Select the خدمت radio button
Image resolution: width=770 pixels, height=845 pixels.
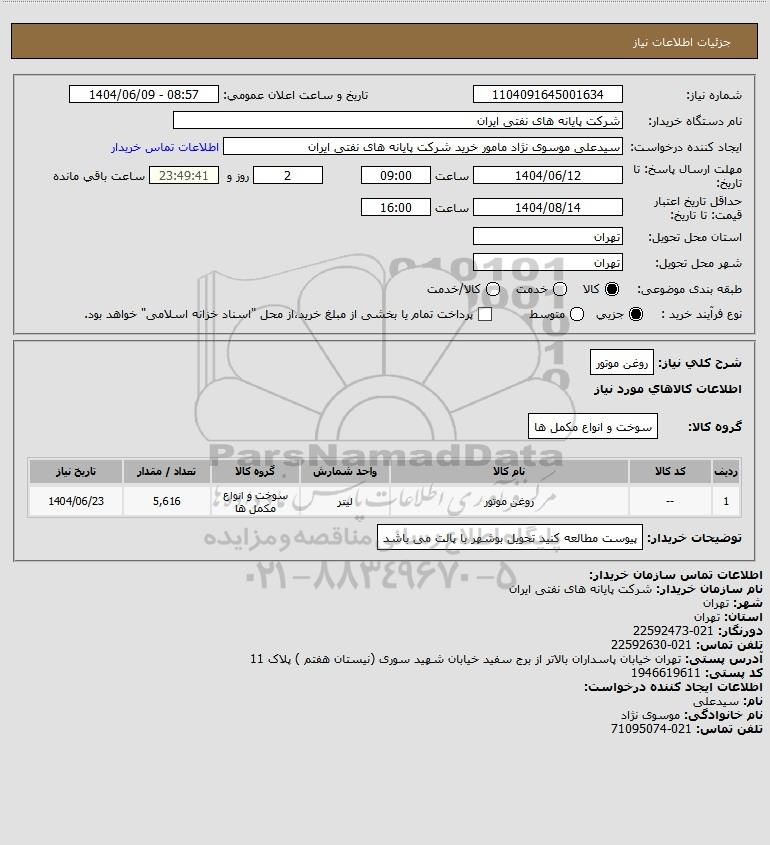pos(560,289)
